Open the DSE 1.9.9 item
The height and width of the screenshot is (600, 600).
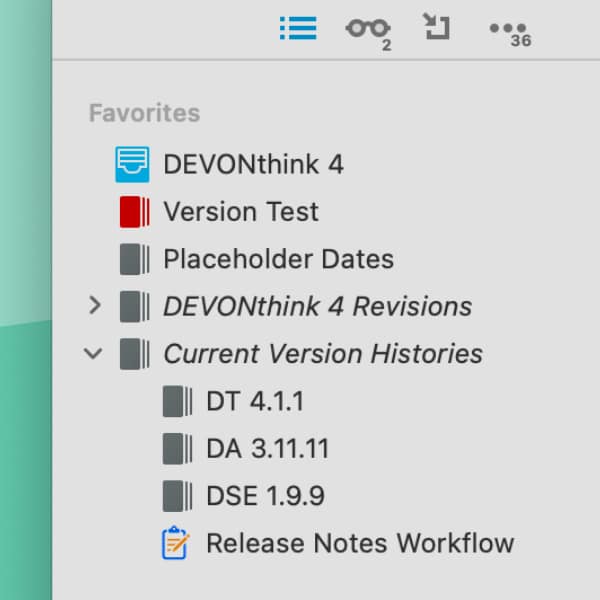pyautogui.click(x=265, y=496)
